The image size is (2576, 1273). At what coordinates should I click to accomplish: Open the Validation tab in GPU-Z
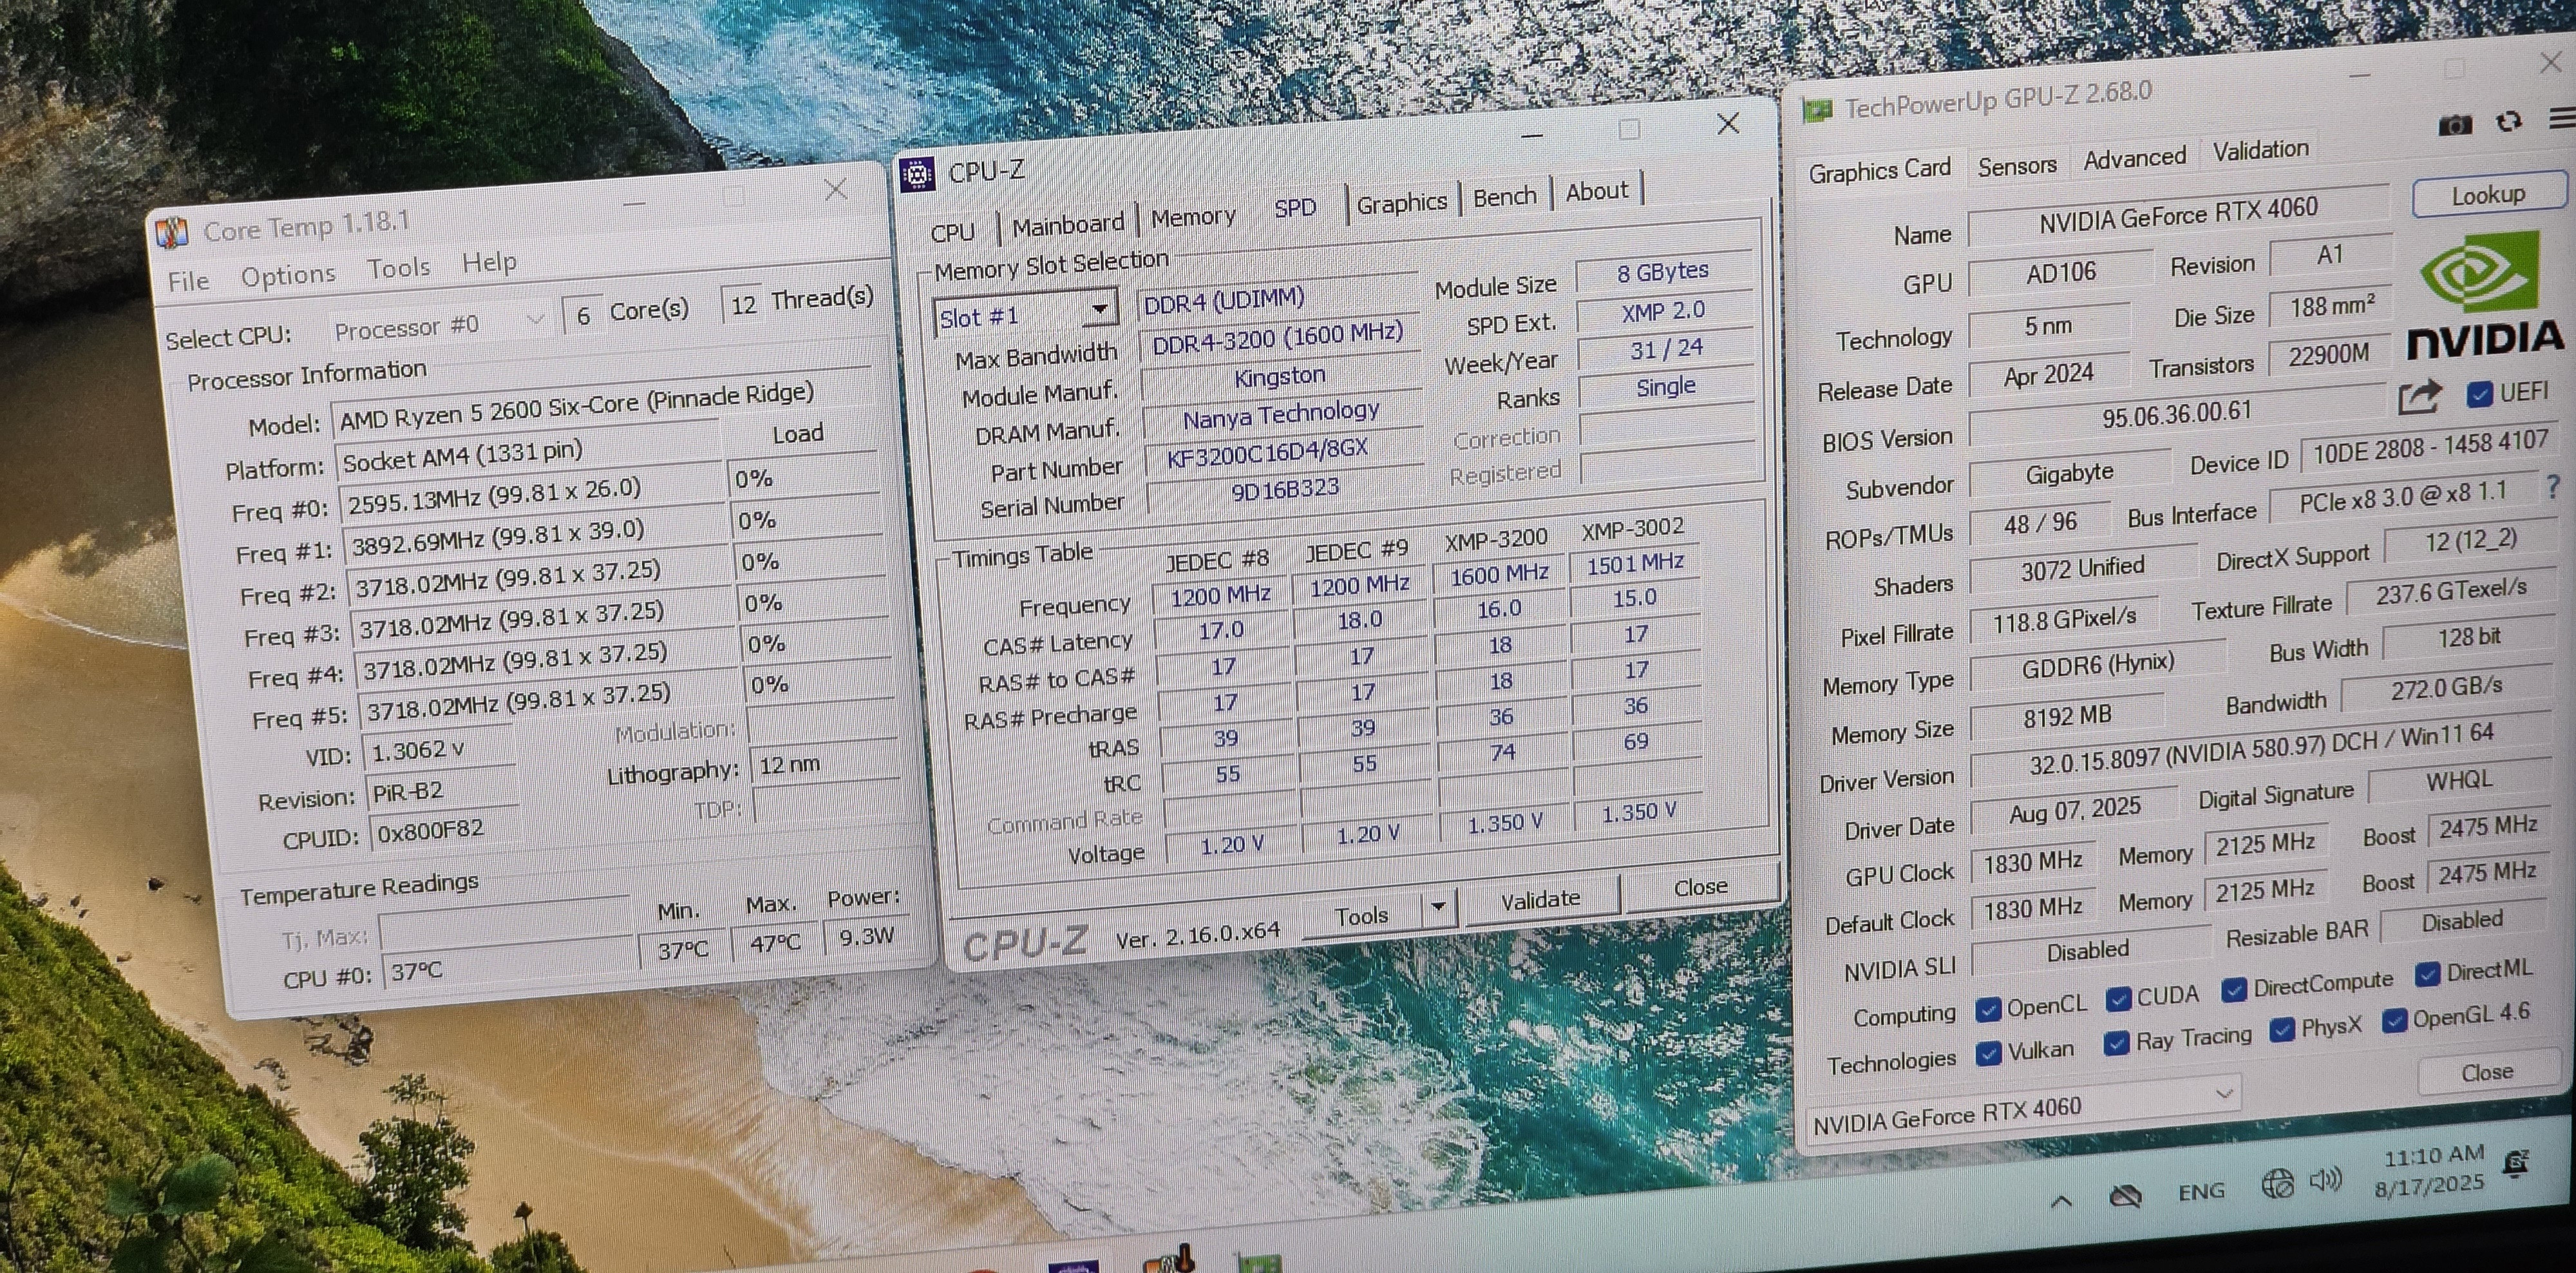(x=2261, y=150)
